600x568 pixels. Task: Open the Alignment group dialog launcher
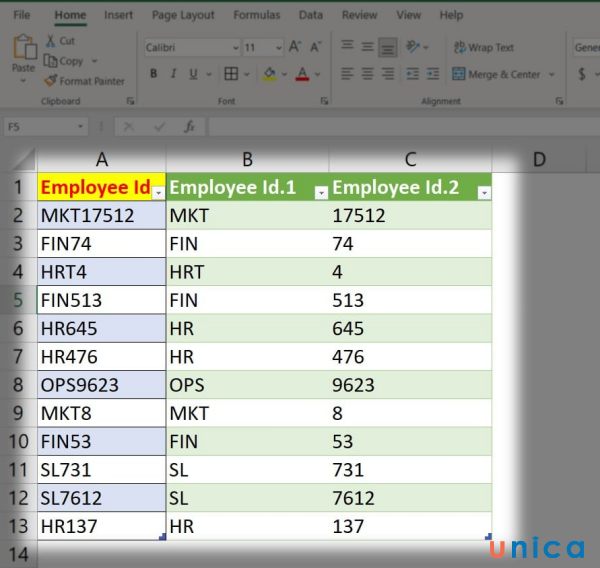[559, 101]
